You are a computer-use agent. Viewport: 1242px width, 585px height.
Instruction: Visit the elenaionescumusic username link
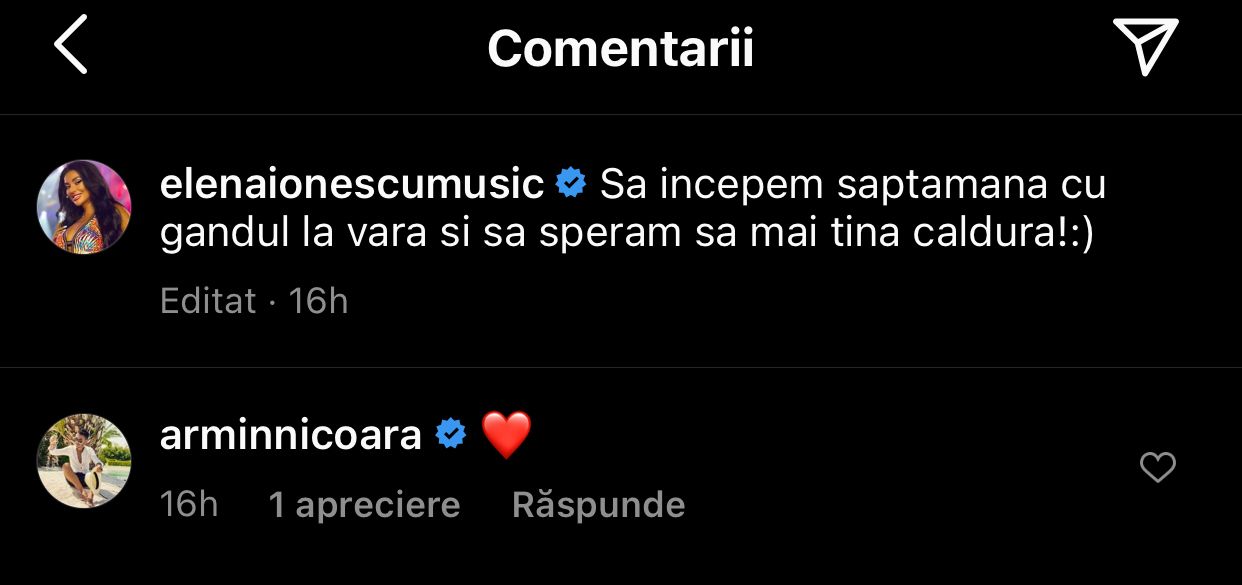tap(351, 185)
